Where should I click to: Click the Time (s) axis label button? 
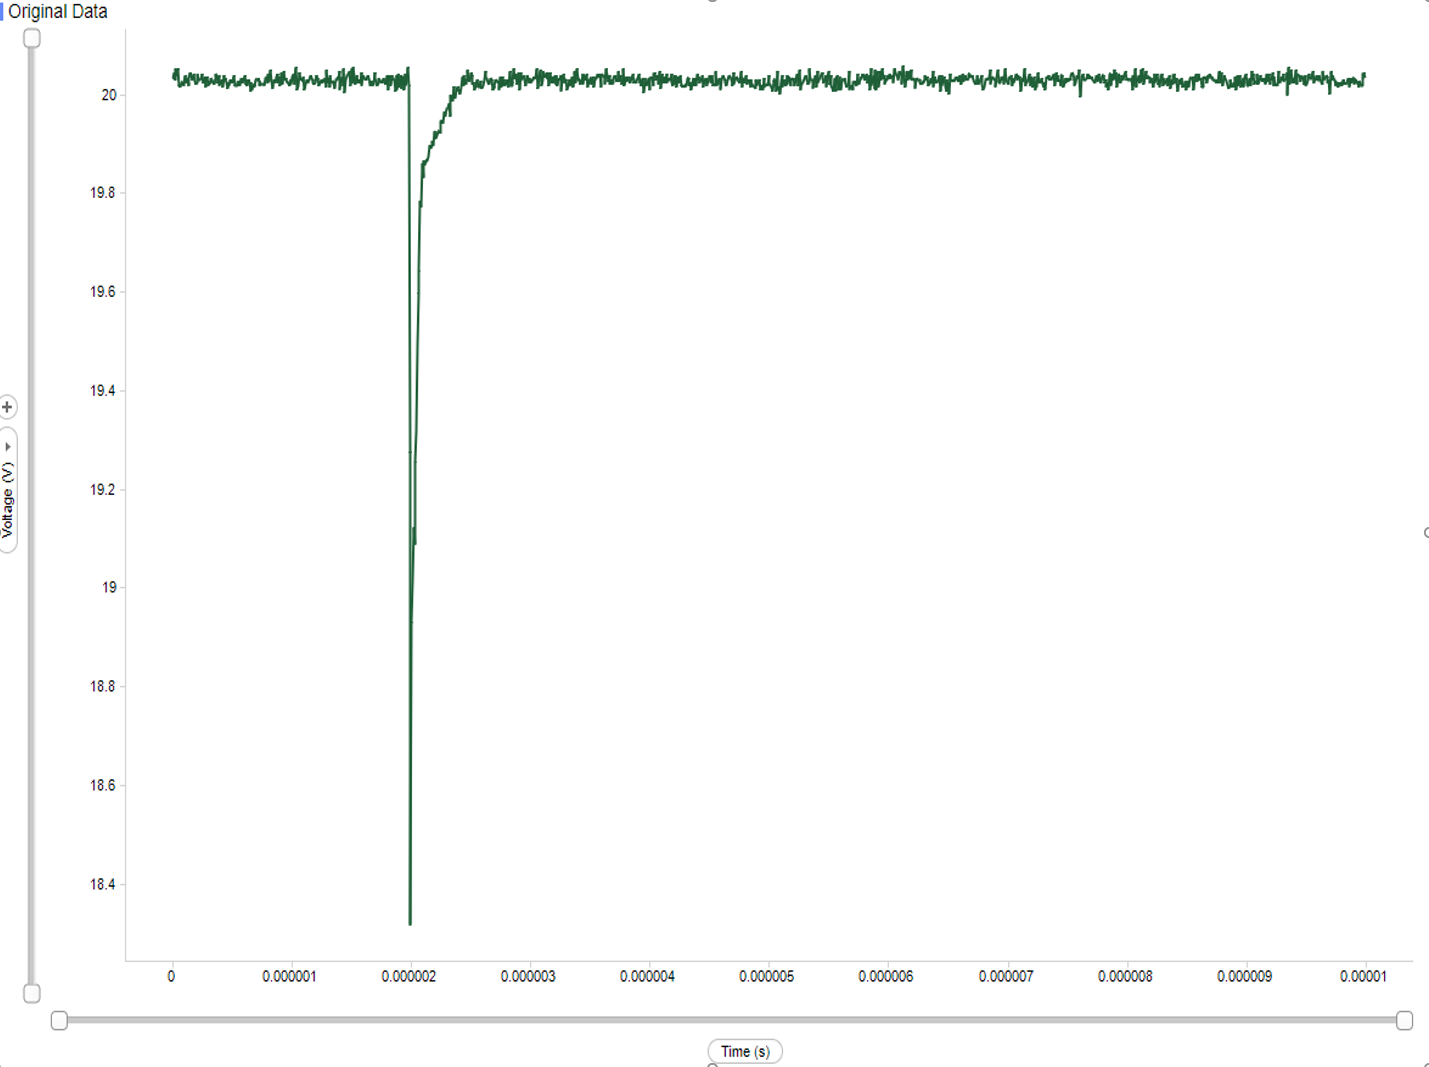(745, 1051)
